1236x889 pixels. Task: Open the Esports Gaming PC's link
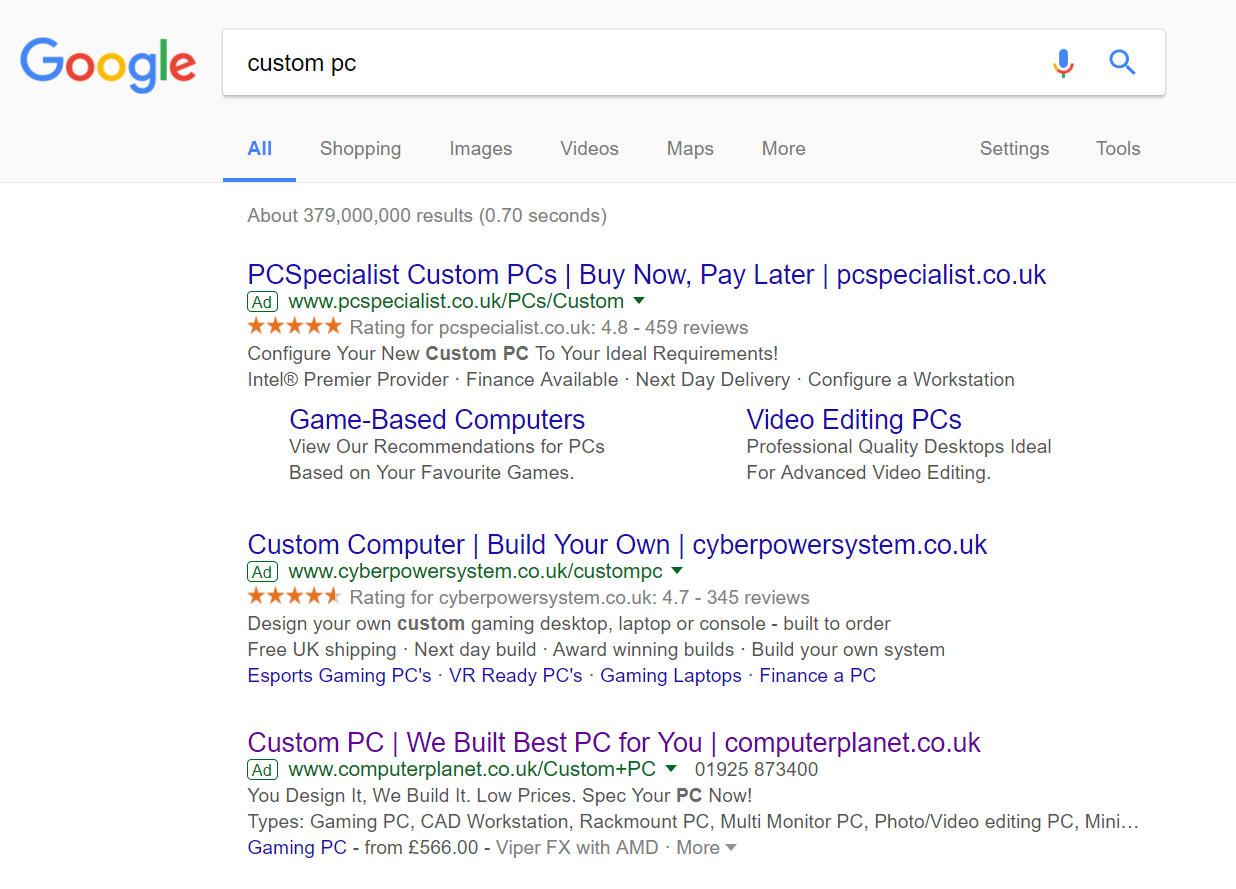(x=339, y=675)
